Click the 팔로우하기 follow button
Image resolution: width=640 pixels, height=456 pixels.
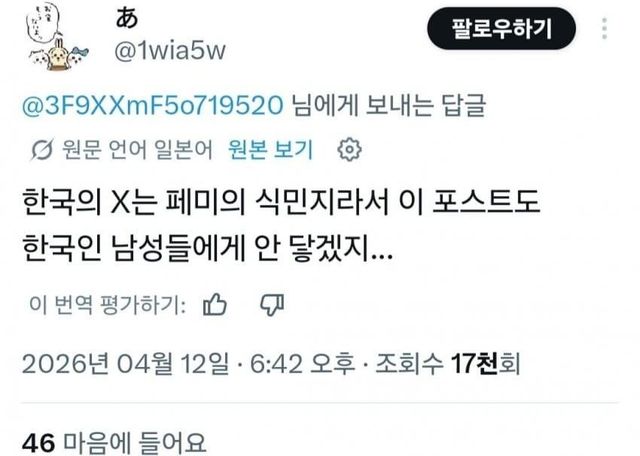(x=502, y=29)
